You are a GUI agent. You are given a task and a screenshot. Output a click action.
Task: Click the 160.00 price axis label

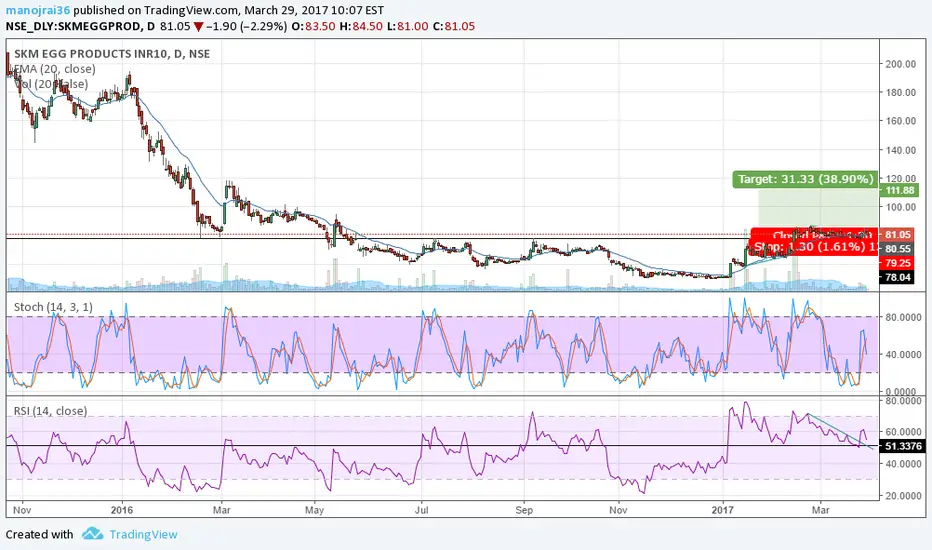(x=900, y=121)
